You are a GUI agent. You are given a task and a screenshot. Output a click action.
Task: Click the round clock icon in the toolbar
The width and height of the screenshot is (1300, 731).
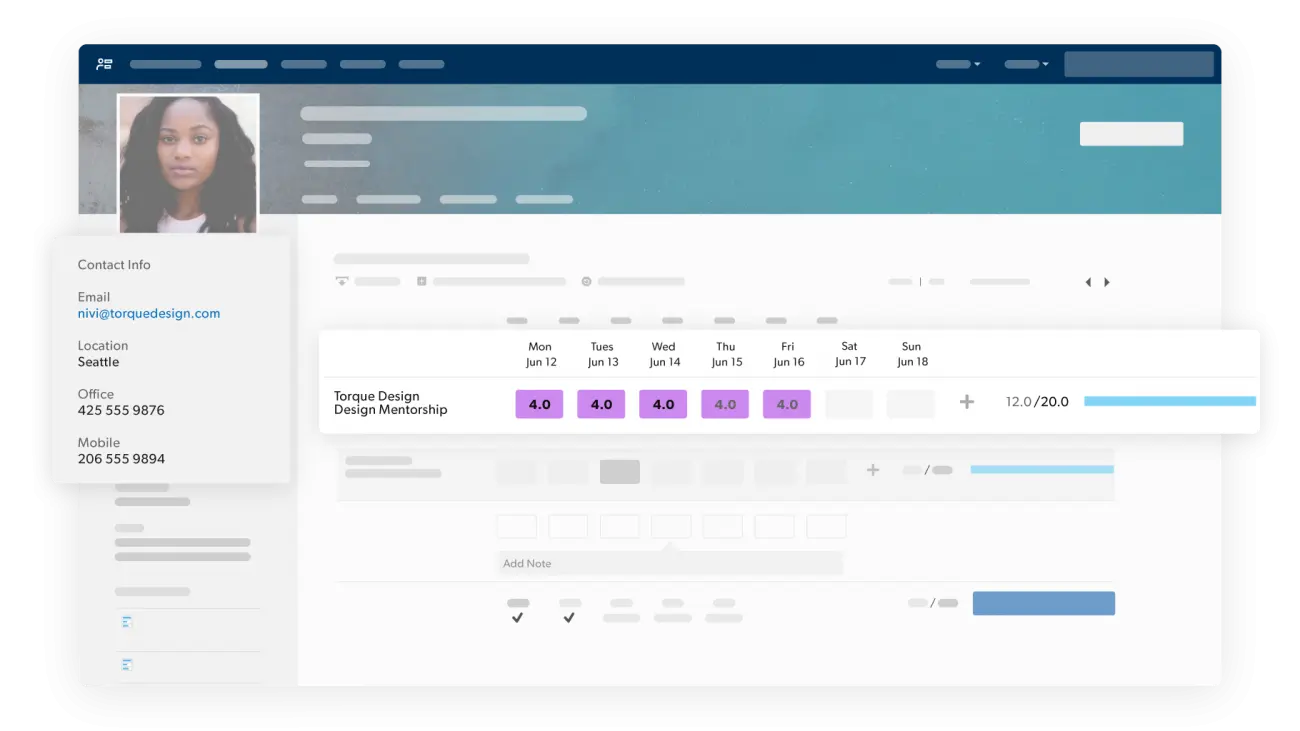pos(587,282)
